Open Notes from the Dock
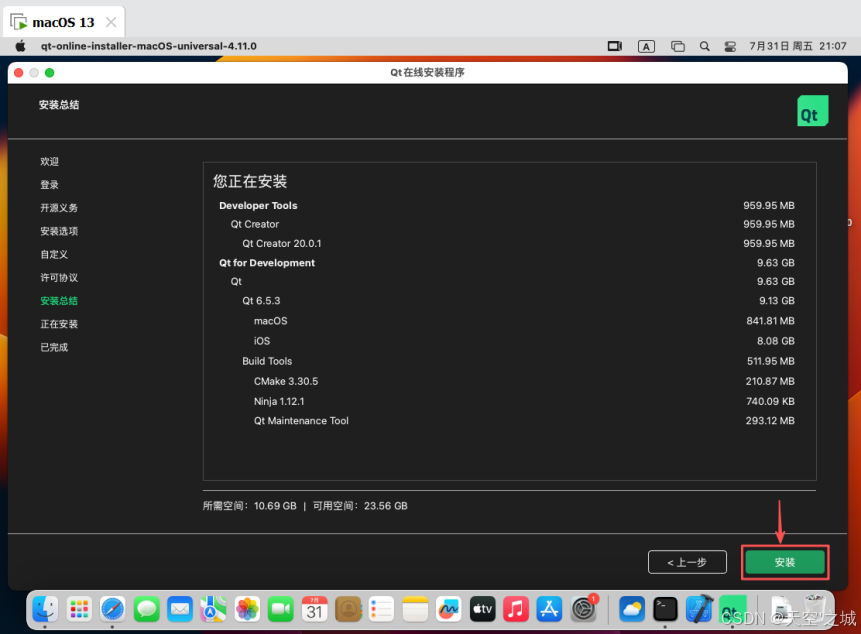Image resolution: width=861 pixels, height=634 pixels. point(415,609)
